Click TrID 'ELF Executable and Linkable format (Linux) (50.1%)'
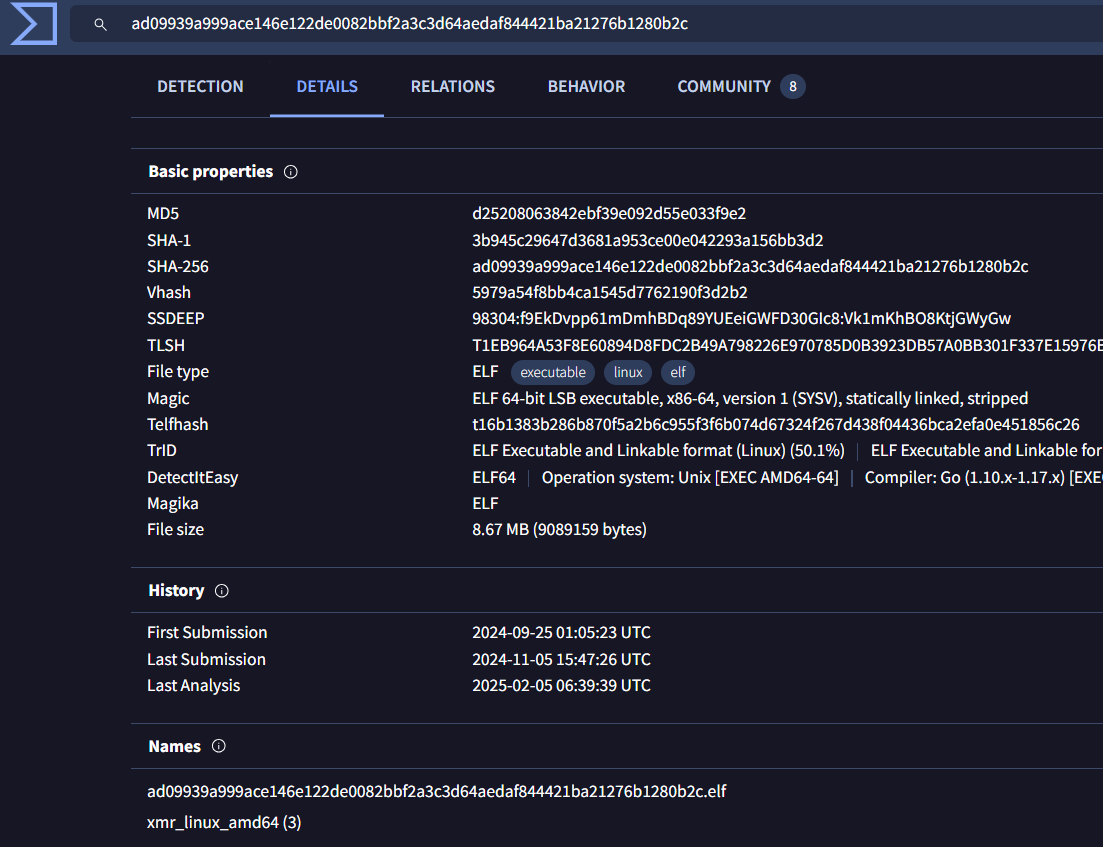The width and height of the screenshot is (1103, 847). 658,451
